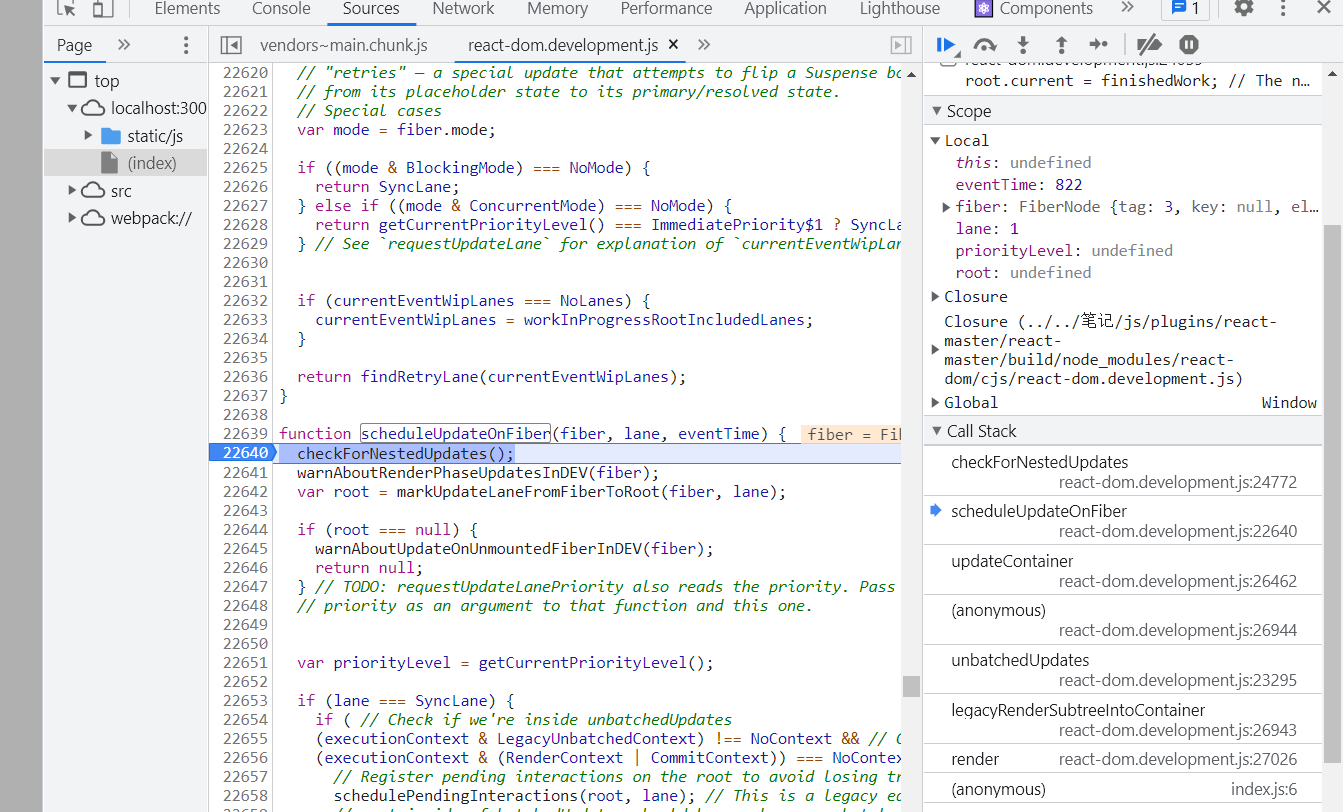The width and height of the screenshot is (1343, 812).
Task: Step over the next function call
Action: [x=985, y=44]
